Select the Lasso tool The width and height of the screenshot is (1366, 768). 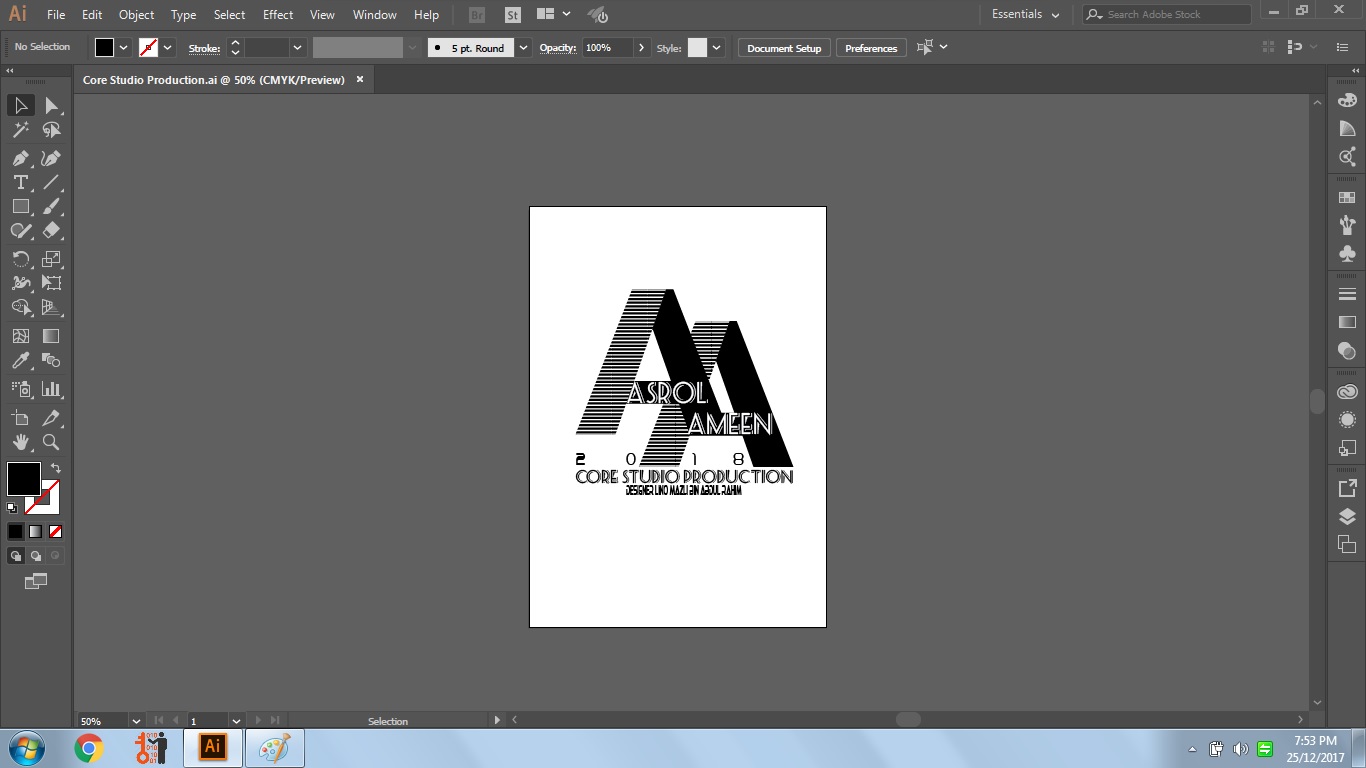point(51,130)
